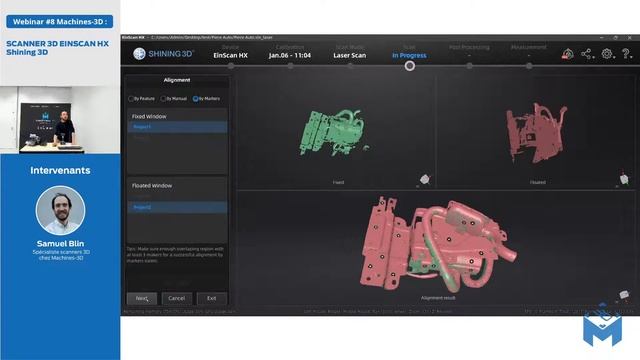Click the Next button
The image size is (640, 360).
[142, 298]
